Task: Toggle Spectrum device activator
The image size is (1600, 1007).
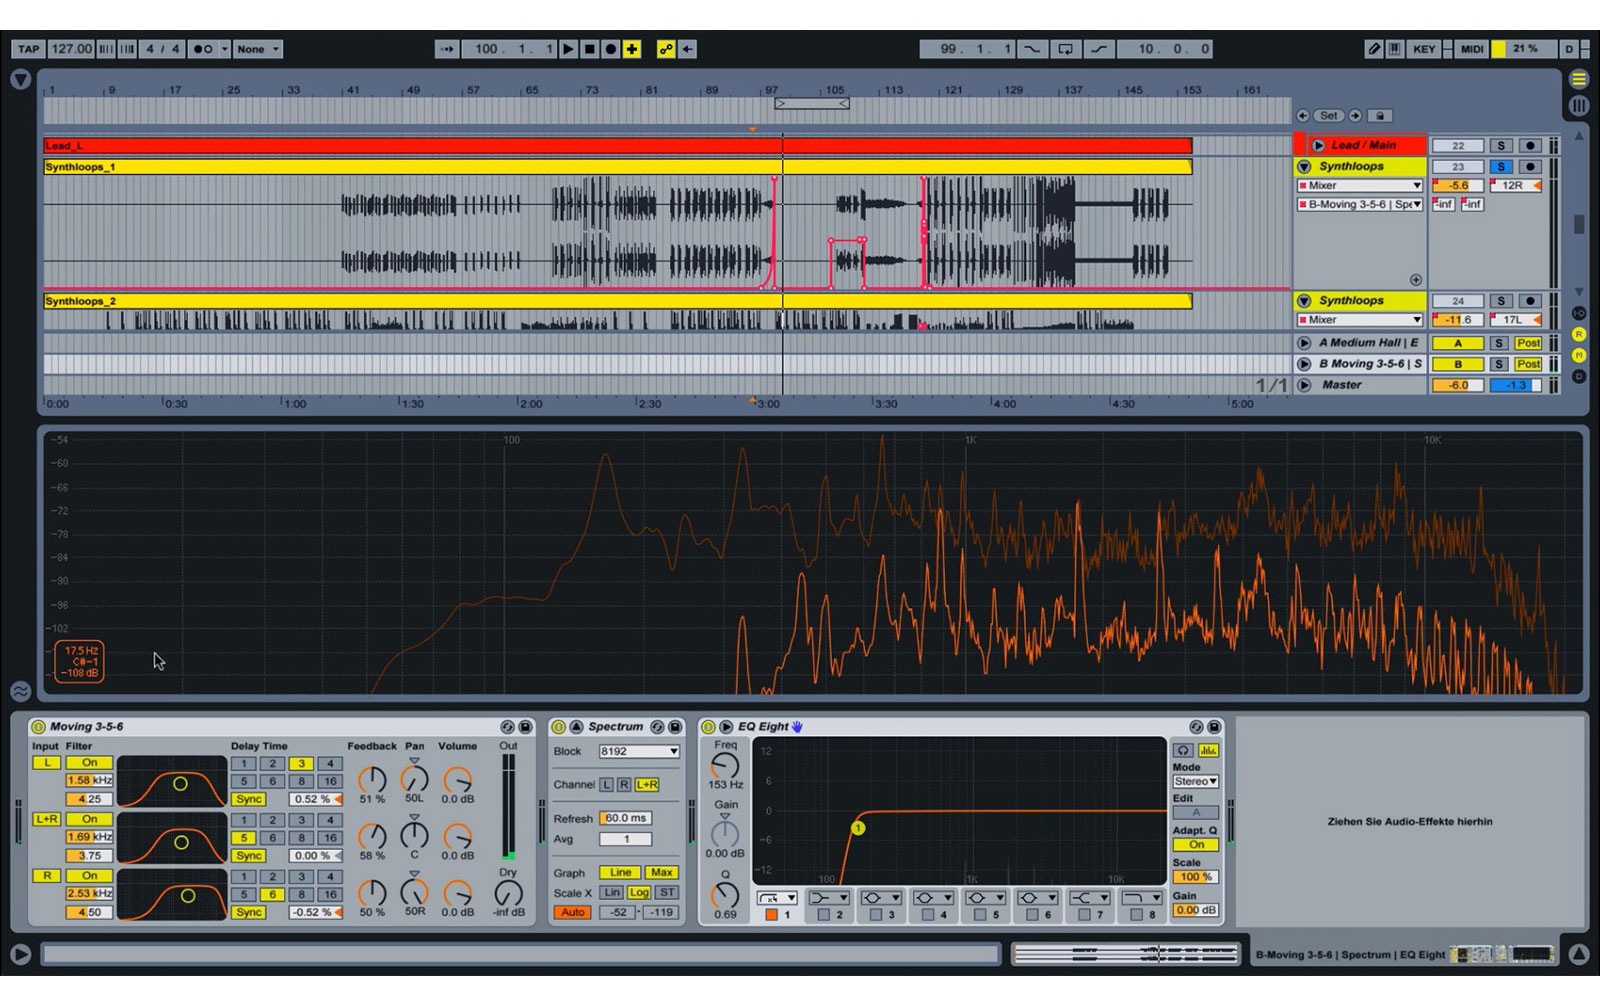Action: (559, 727)
